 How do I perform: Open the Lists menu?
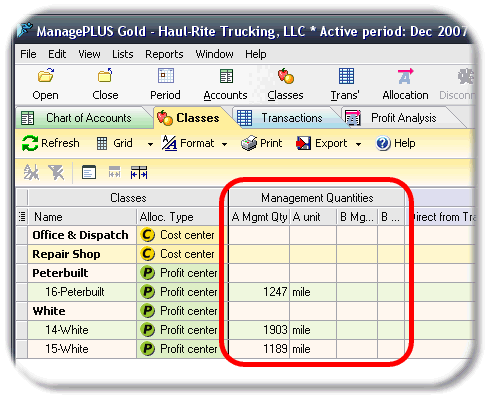point(123,54)
